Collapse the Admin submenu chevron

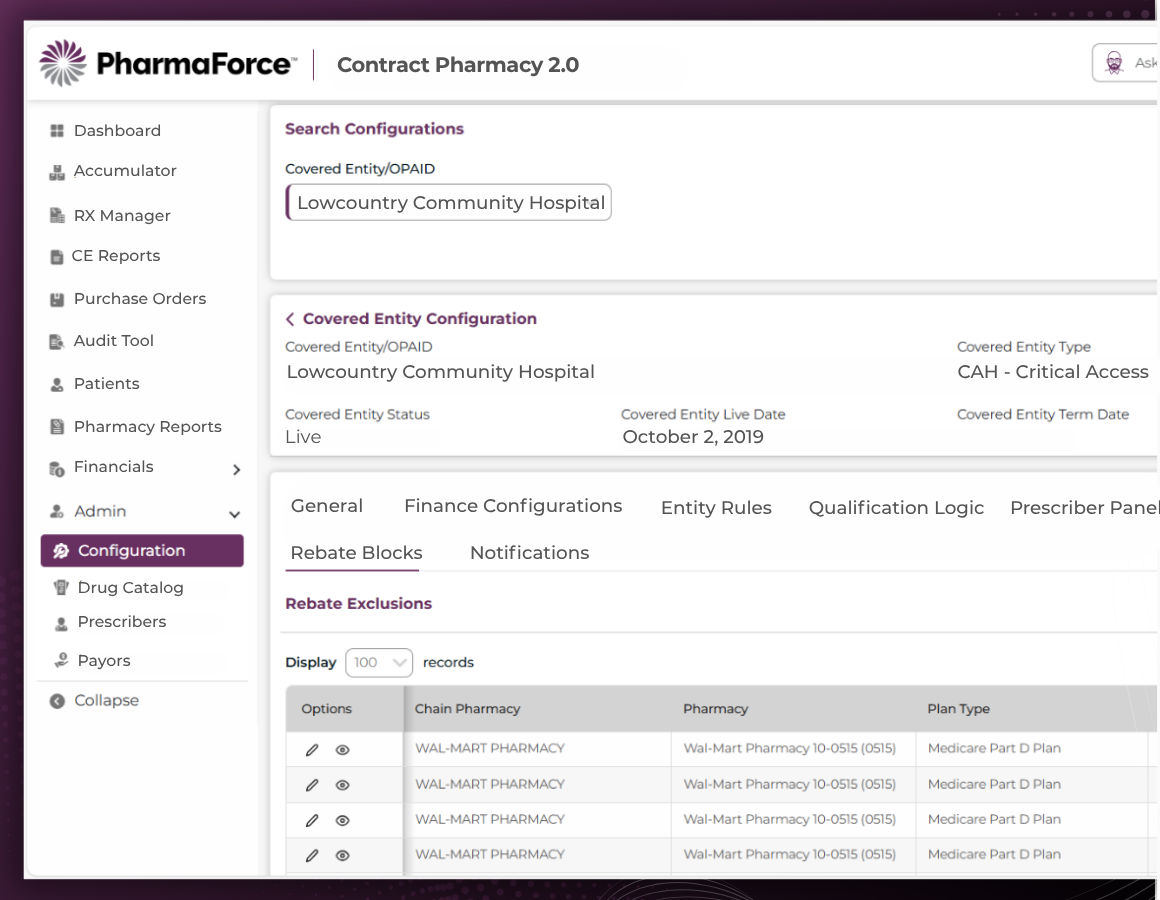click(x=235, y=515)
